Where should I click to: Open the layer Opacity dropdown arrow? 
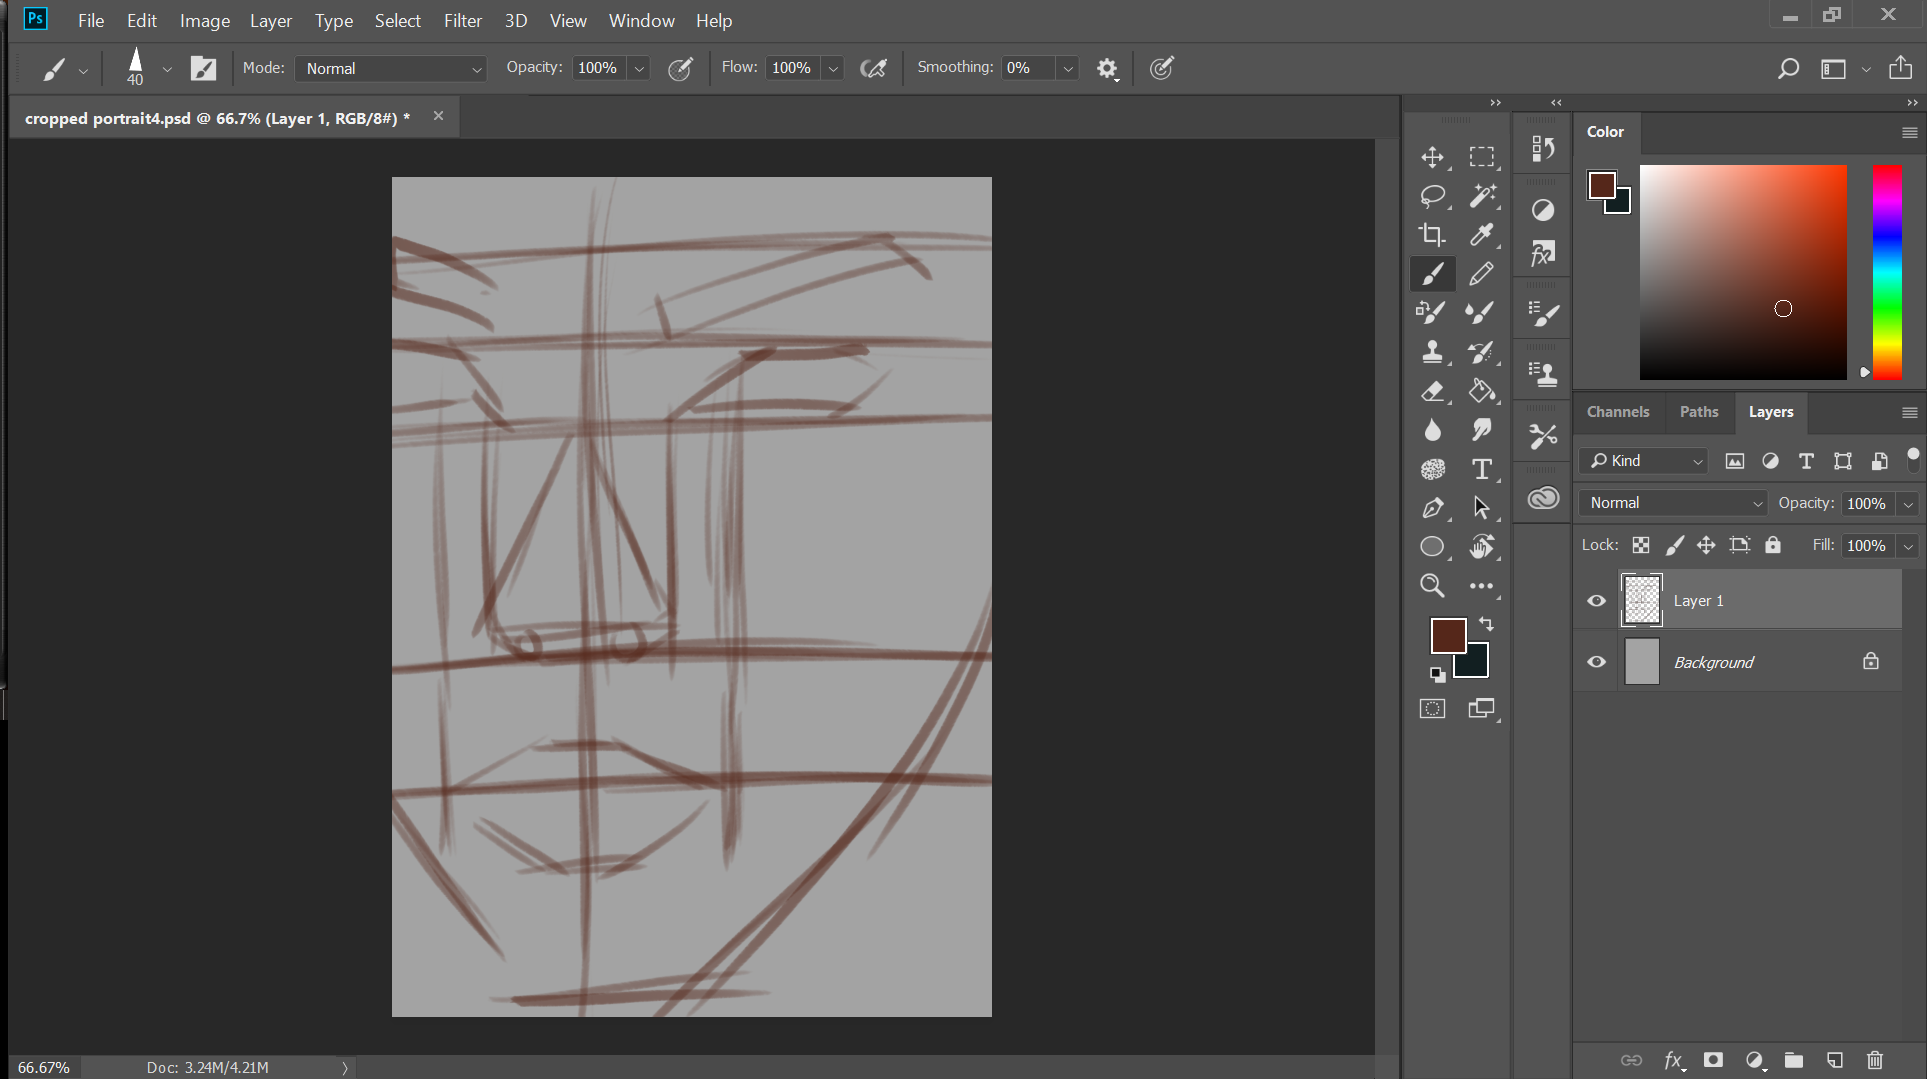[1908, 503]
